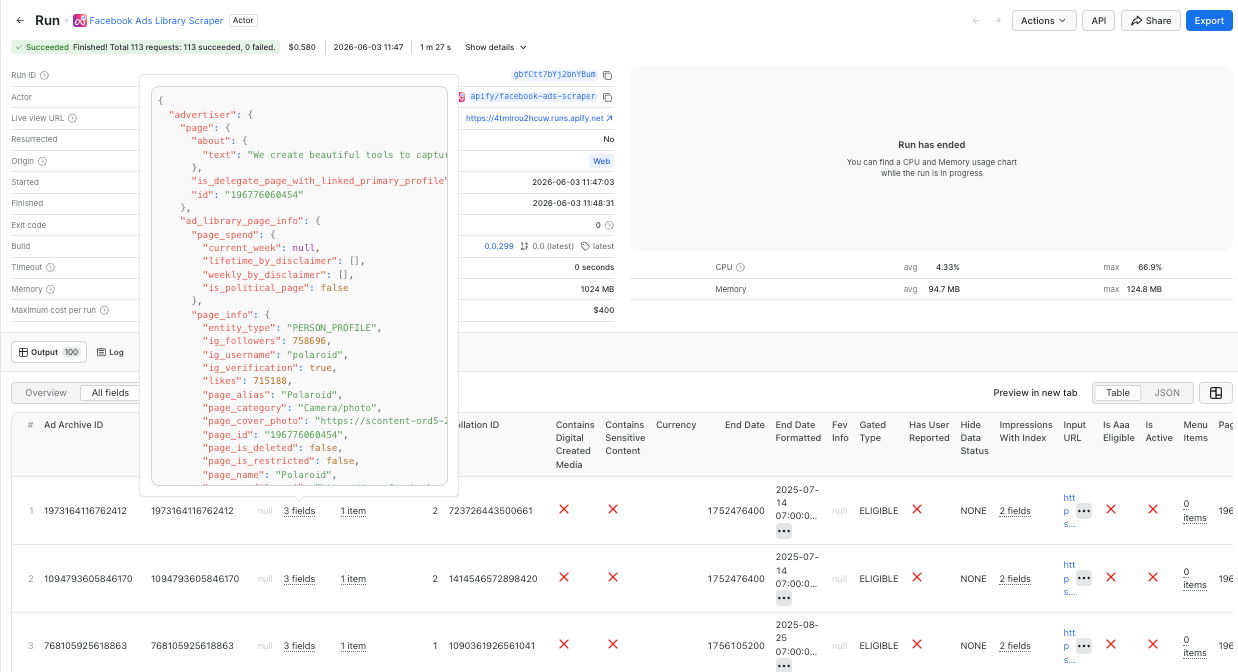Open Run ID info tooltip icon

tap(44, 75)
